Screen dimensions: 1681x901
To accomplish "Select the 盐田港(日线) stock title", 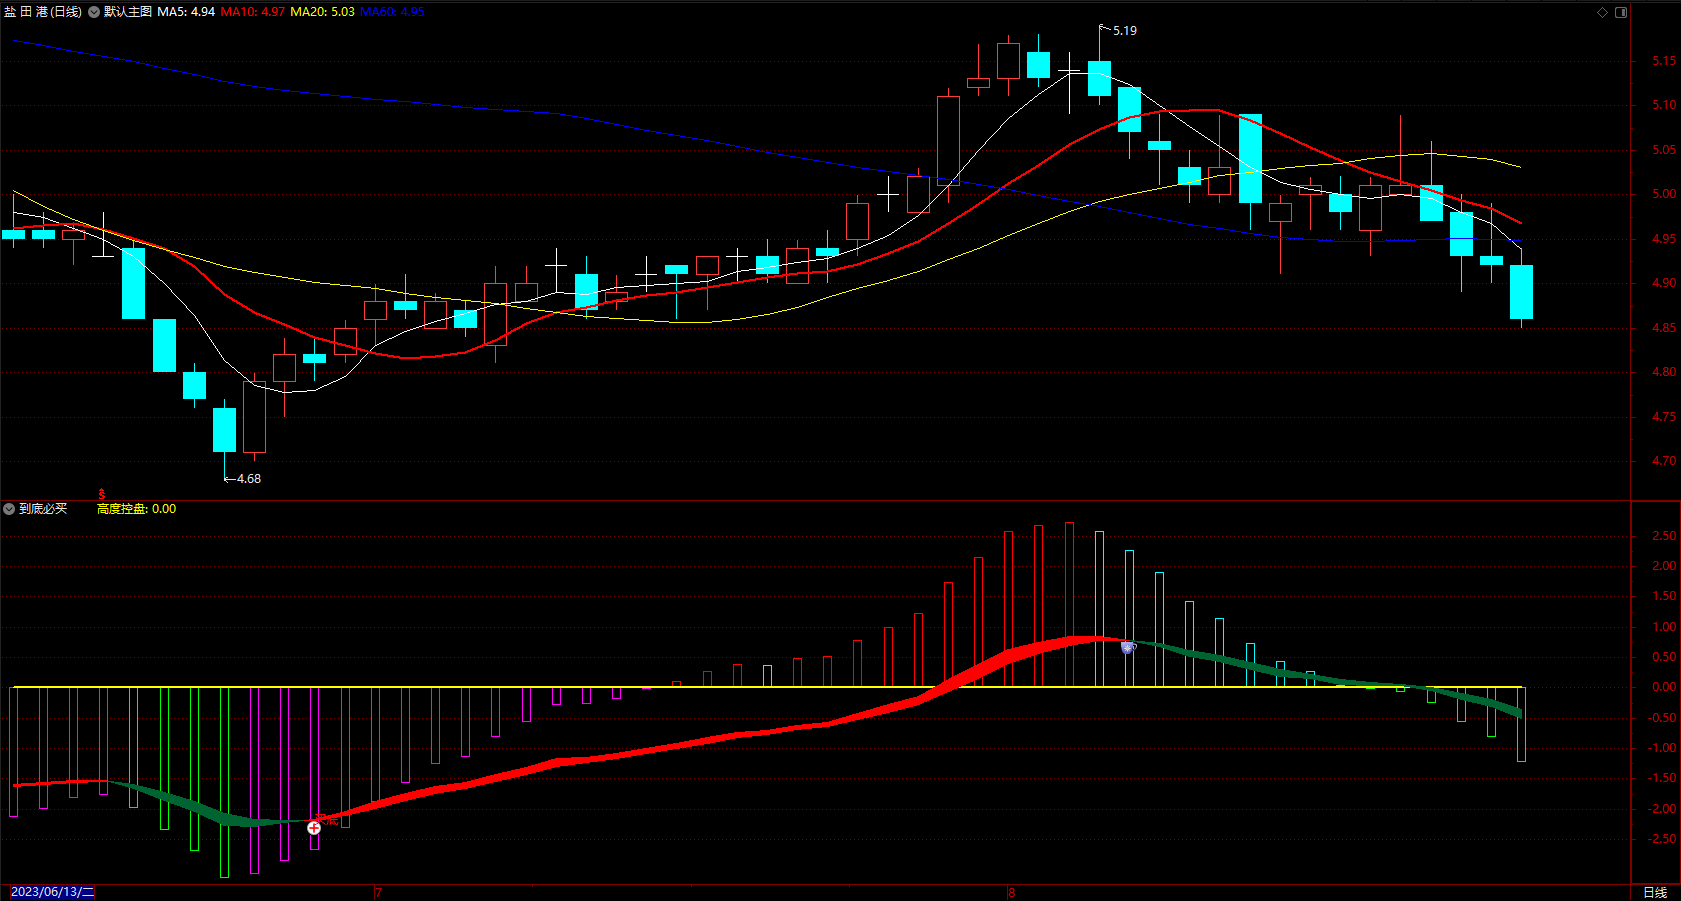I will click(43, 12).
